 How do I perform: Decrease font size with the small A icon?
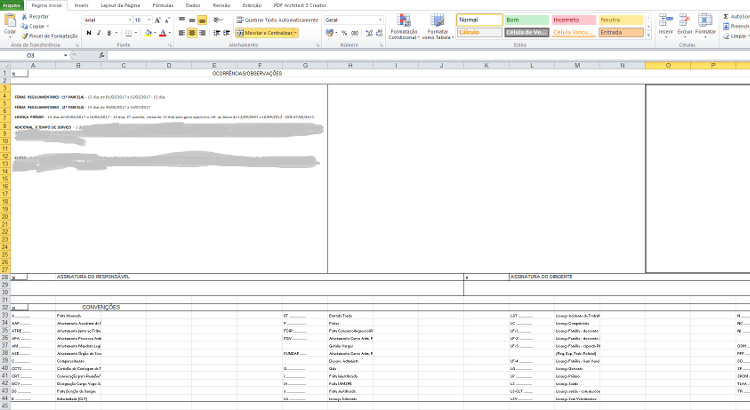pyautogui.click(x=167, y=20)
